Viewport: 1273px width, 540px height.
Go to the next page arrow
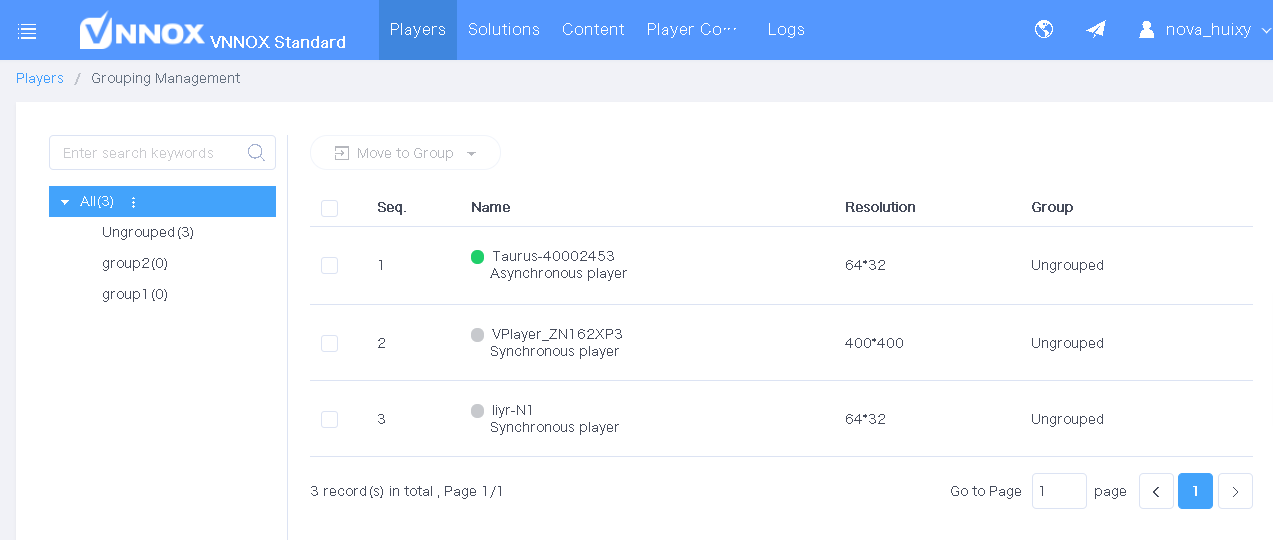pyautogui.click(x=1235, y=491)
